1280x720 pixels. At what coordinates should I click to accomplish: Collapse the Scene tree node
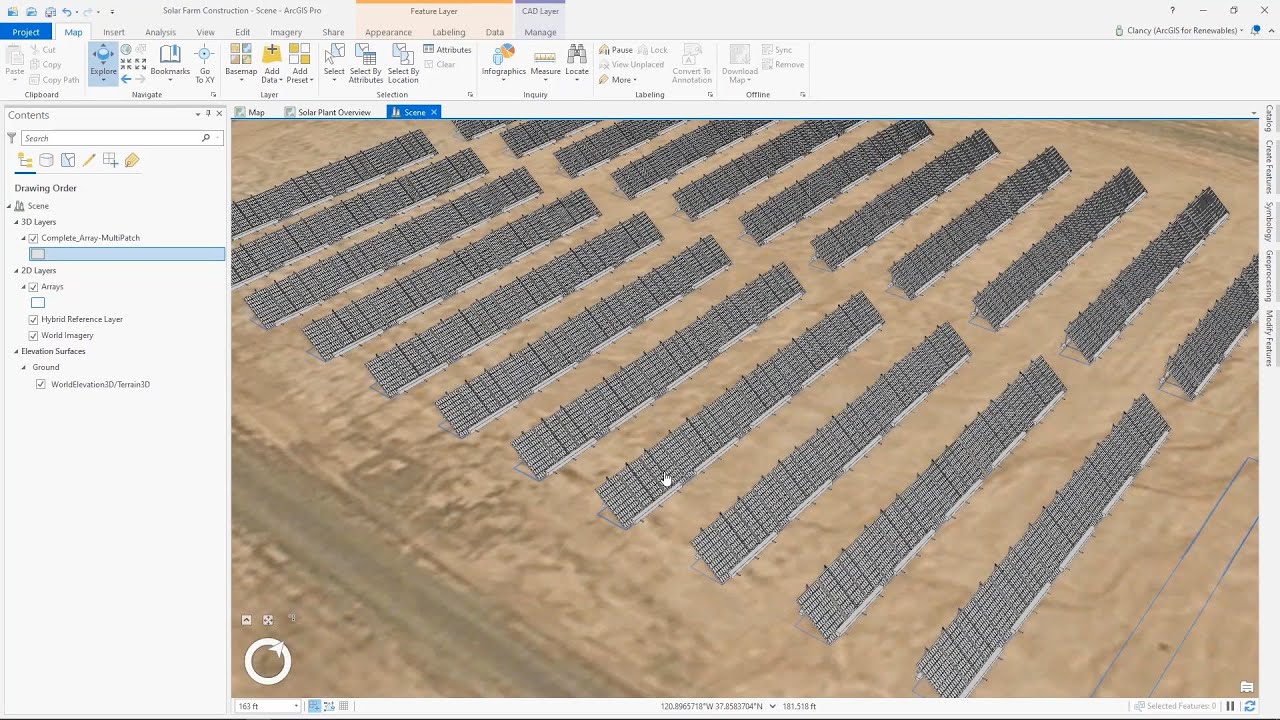pyautogui.click(x=9, y=206)
